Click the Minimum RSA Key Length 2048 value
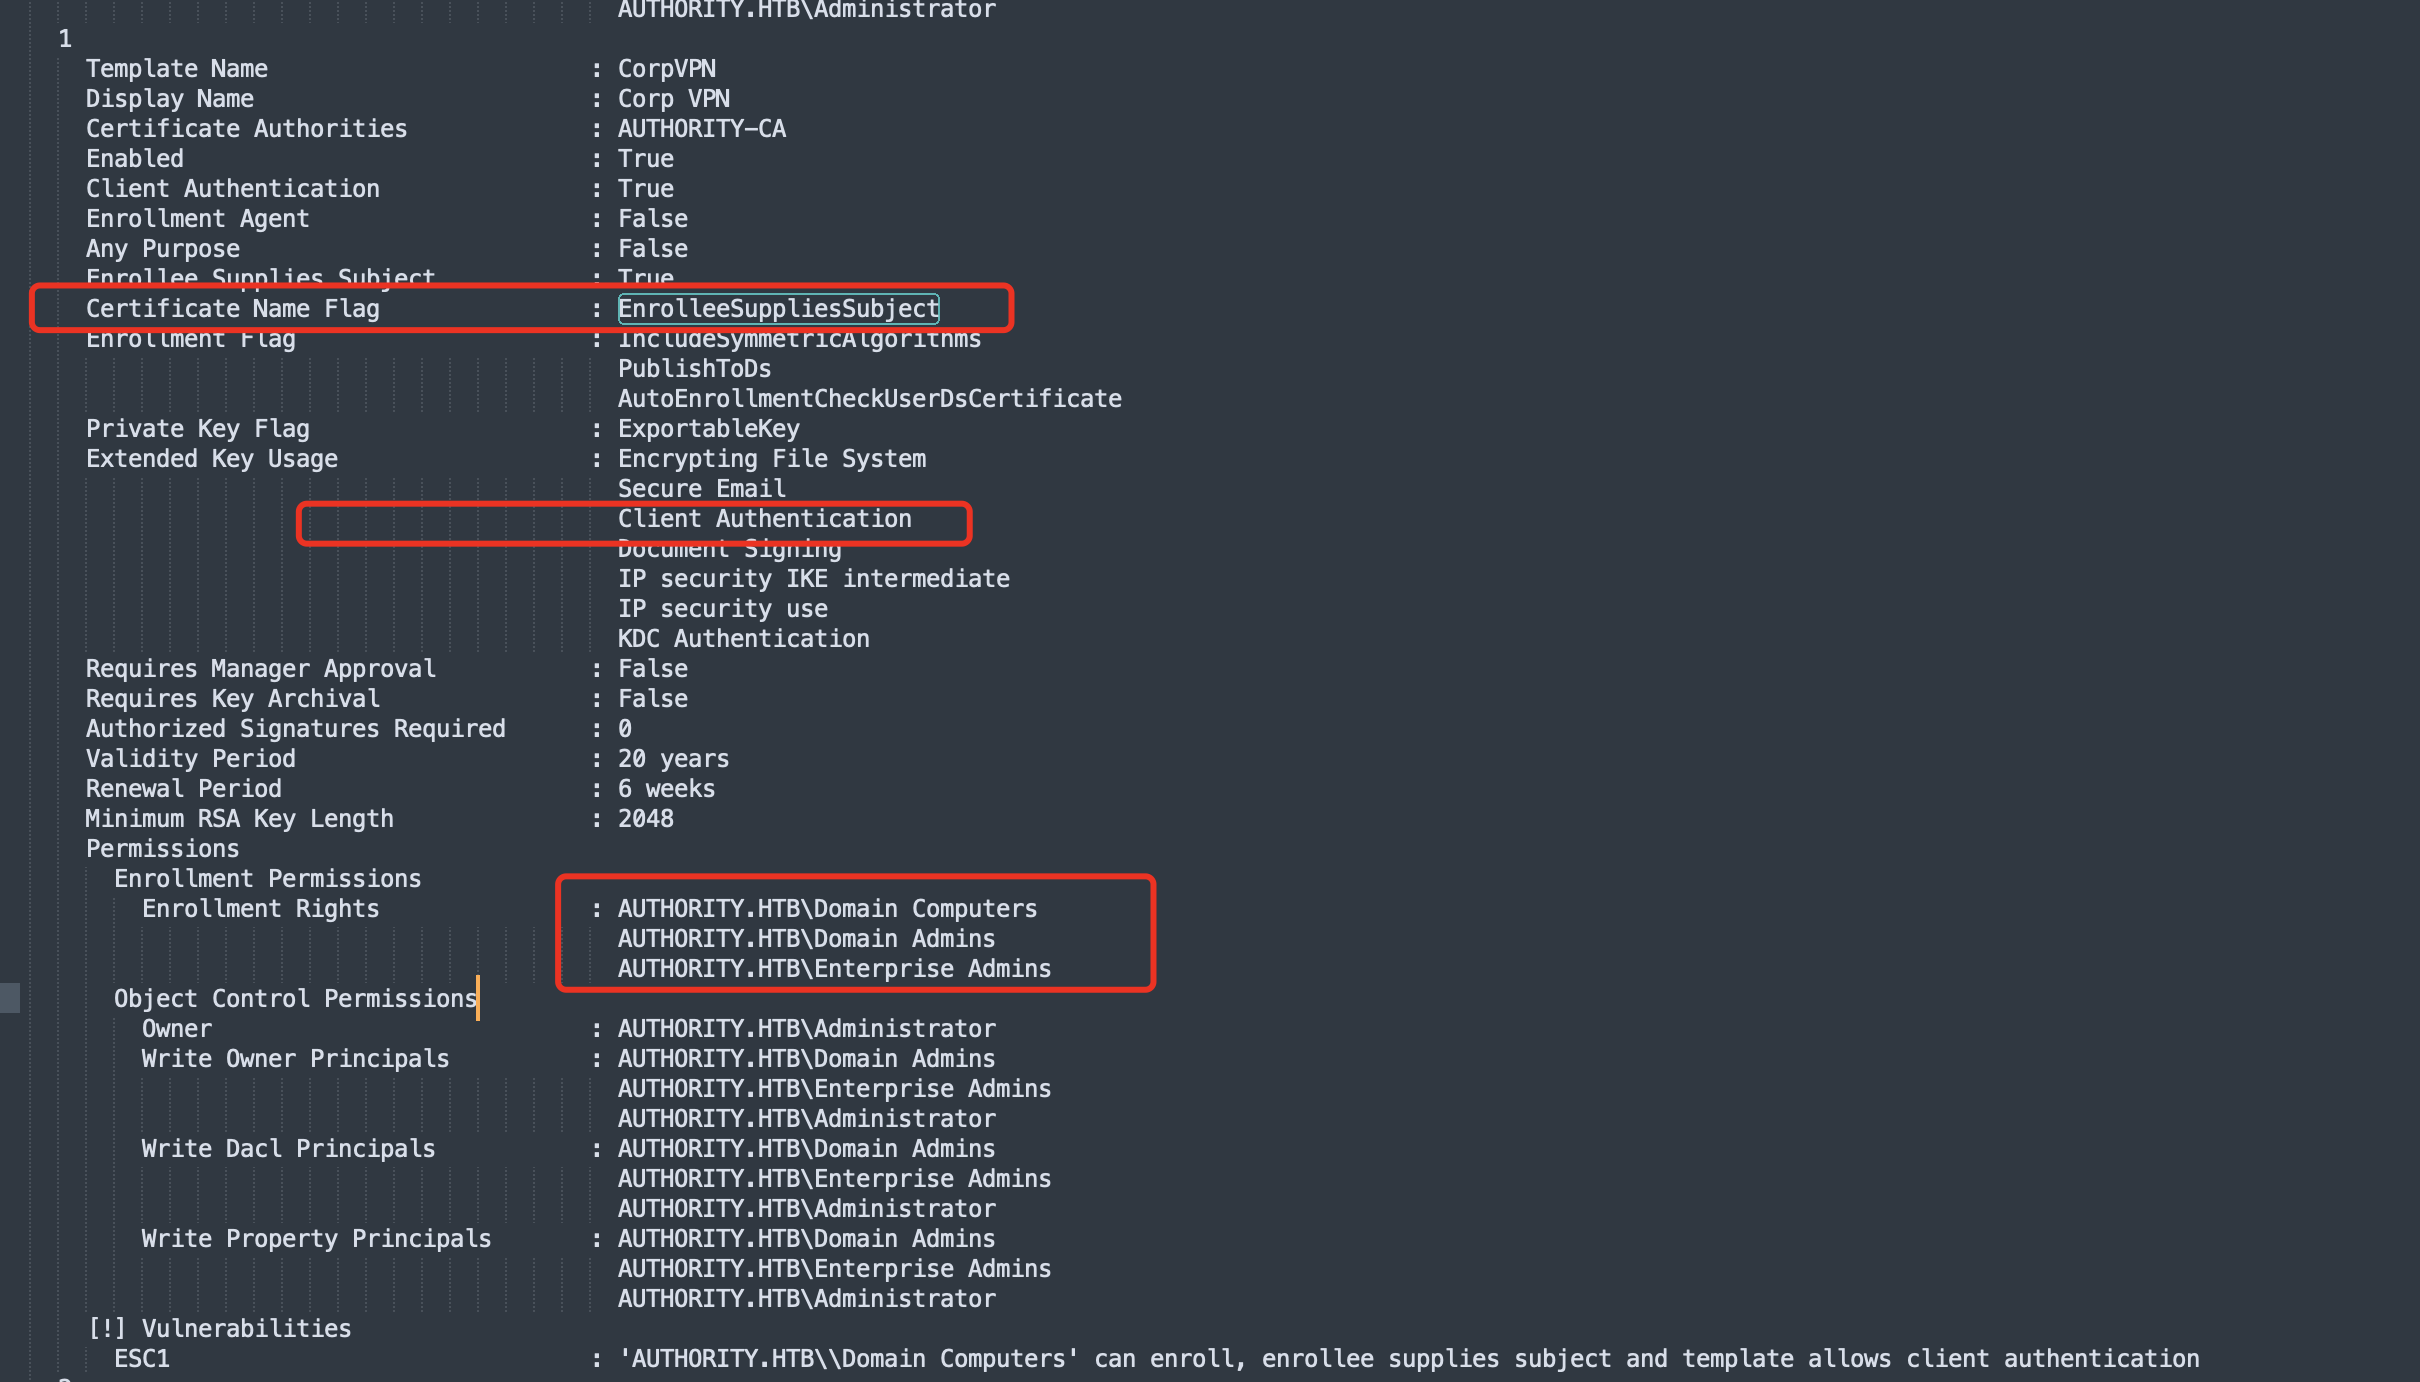This screenshot has width=2420, height=1382. [645, 819]
